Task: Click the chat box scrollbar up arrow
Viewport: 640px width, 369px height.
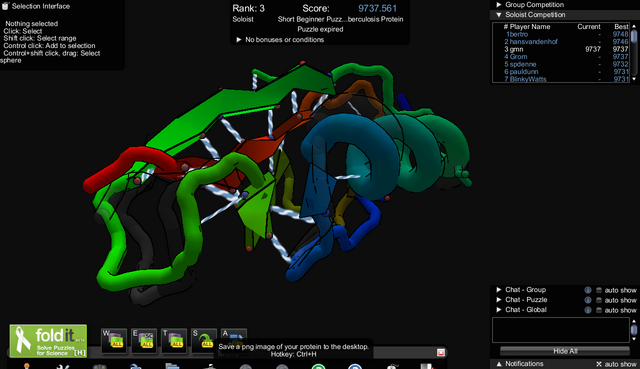Action: point(634,321)
